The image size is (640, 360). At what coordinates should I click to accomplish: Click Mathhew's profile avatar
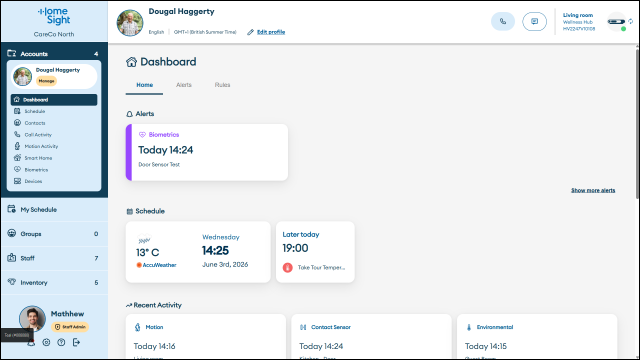coord(32,319)
